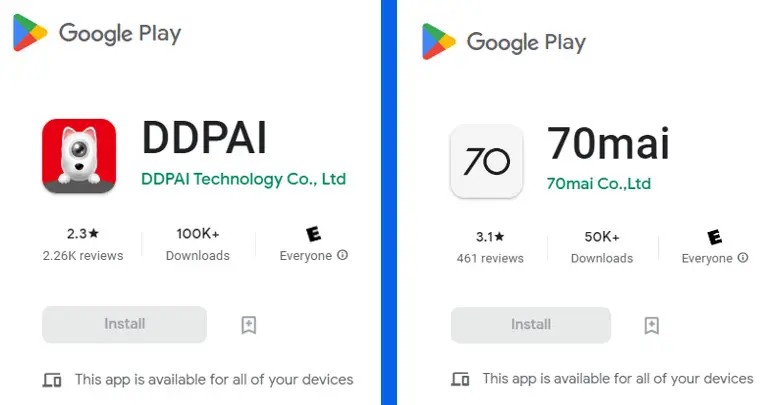Add DDPAI to wishlist bookmark icon
780x405 pixels.
click(249, 325)
